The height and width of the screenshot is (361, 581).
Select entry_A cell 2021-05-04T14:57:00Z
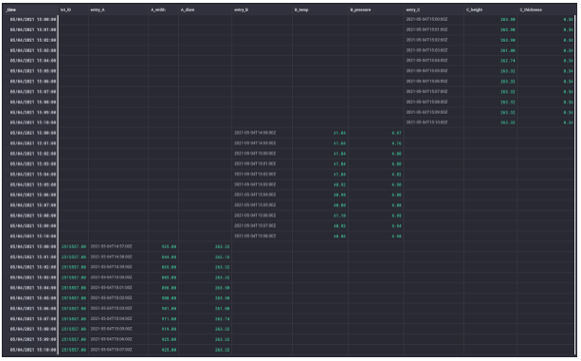(x=111, y=246)
